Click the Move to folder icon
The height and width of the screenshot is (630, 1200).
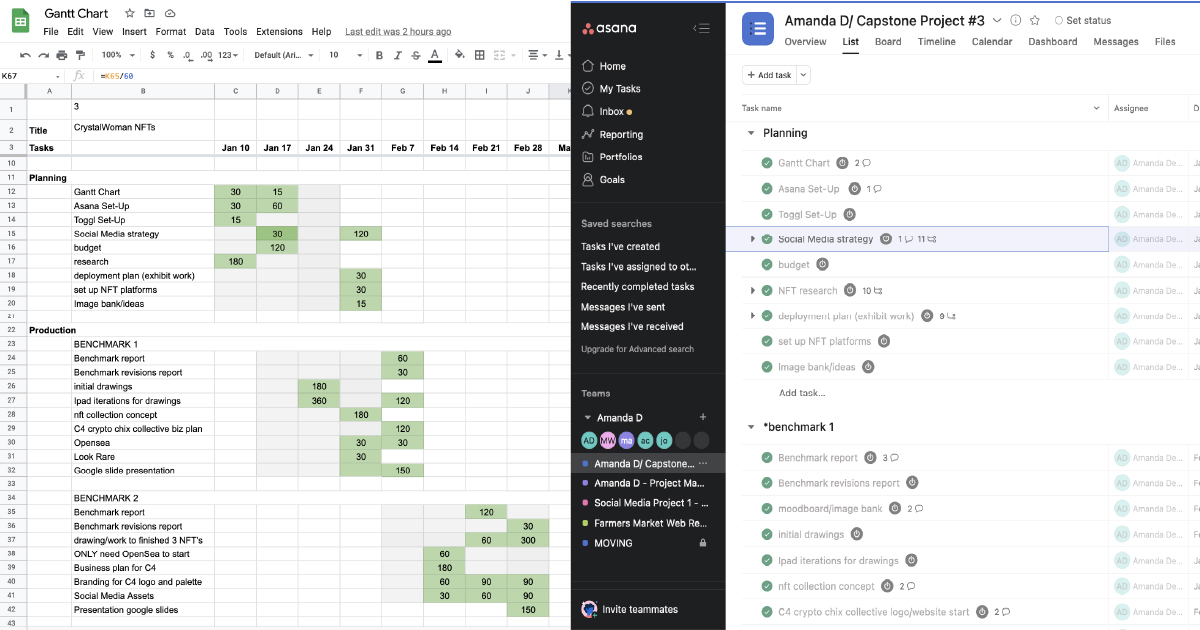tap(149, 14)
